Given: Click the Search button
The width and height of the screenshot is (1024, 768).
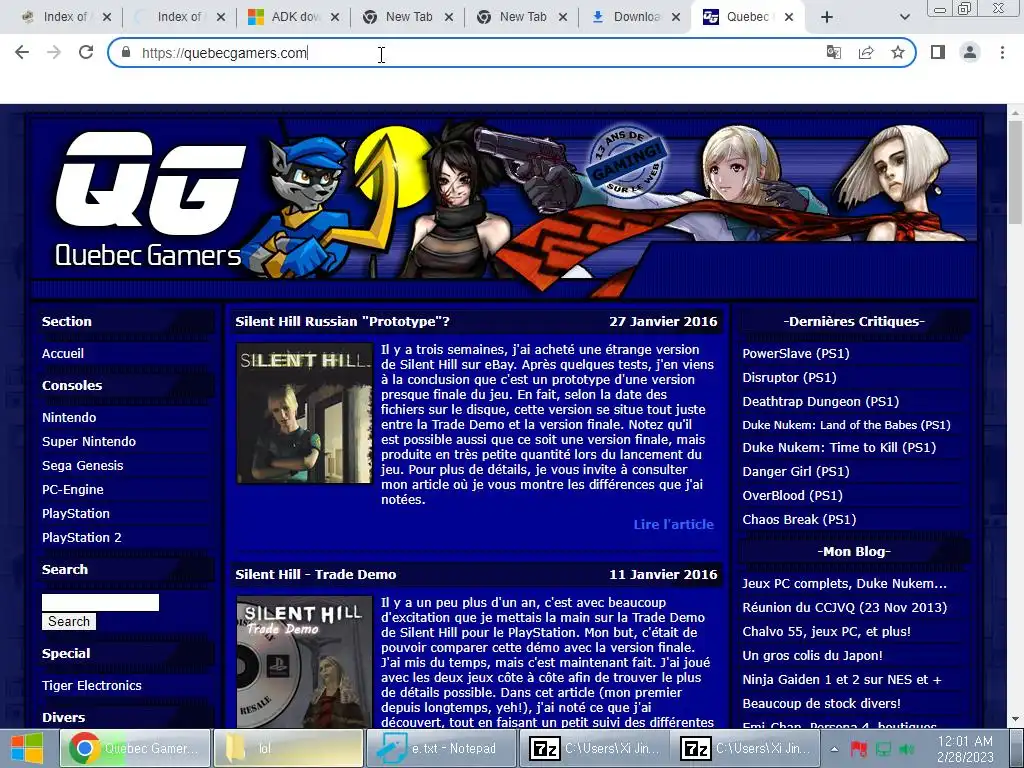Looking at the screenshot, I should tap(69, 621).
